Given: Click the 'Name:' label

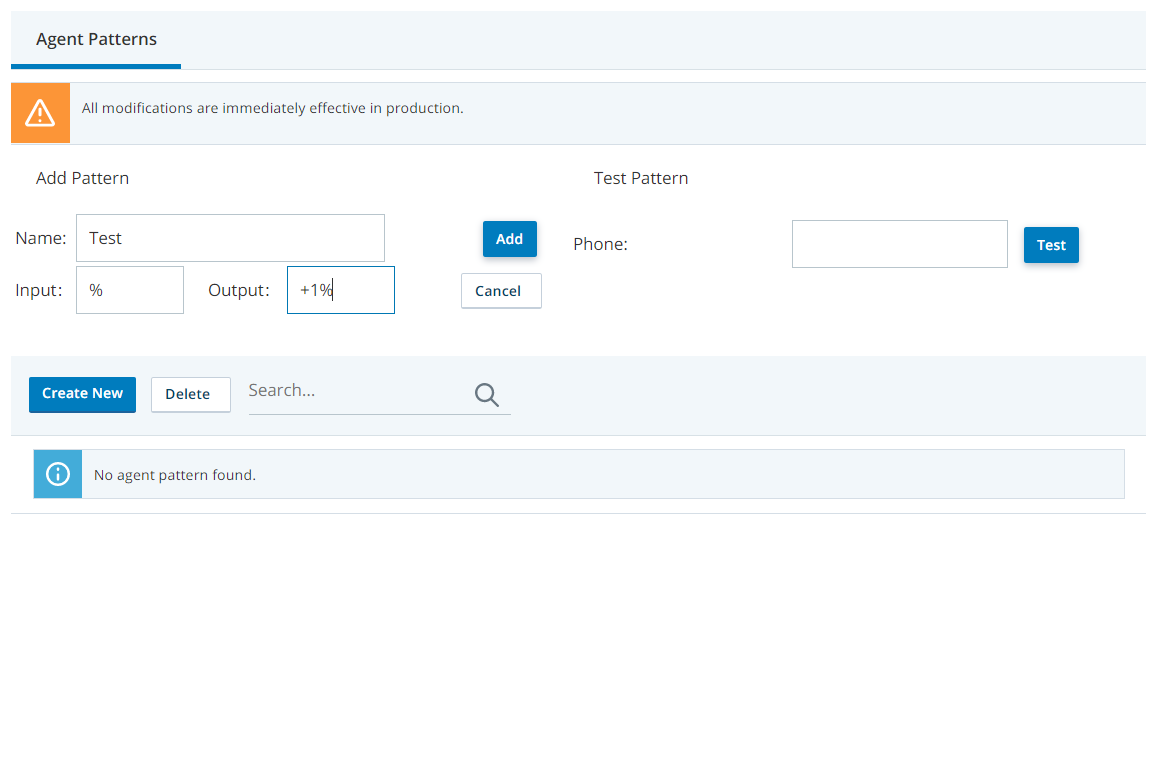Looking at the screenshot, I should click(x=41, y=238).
